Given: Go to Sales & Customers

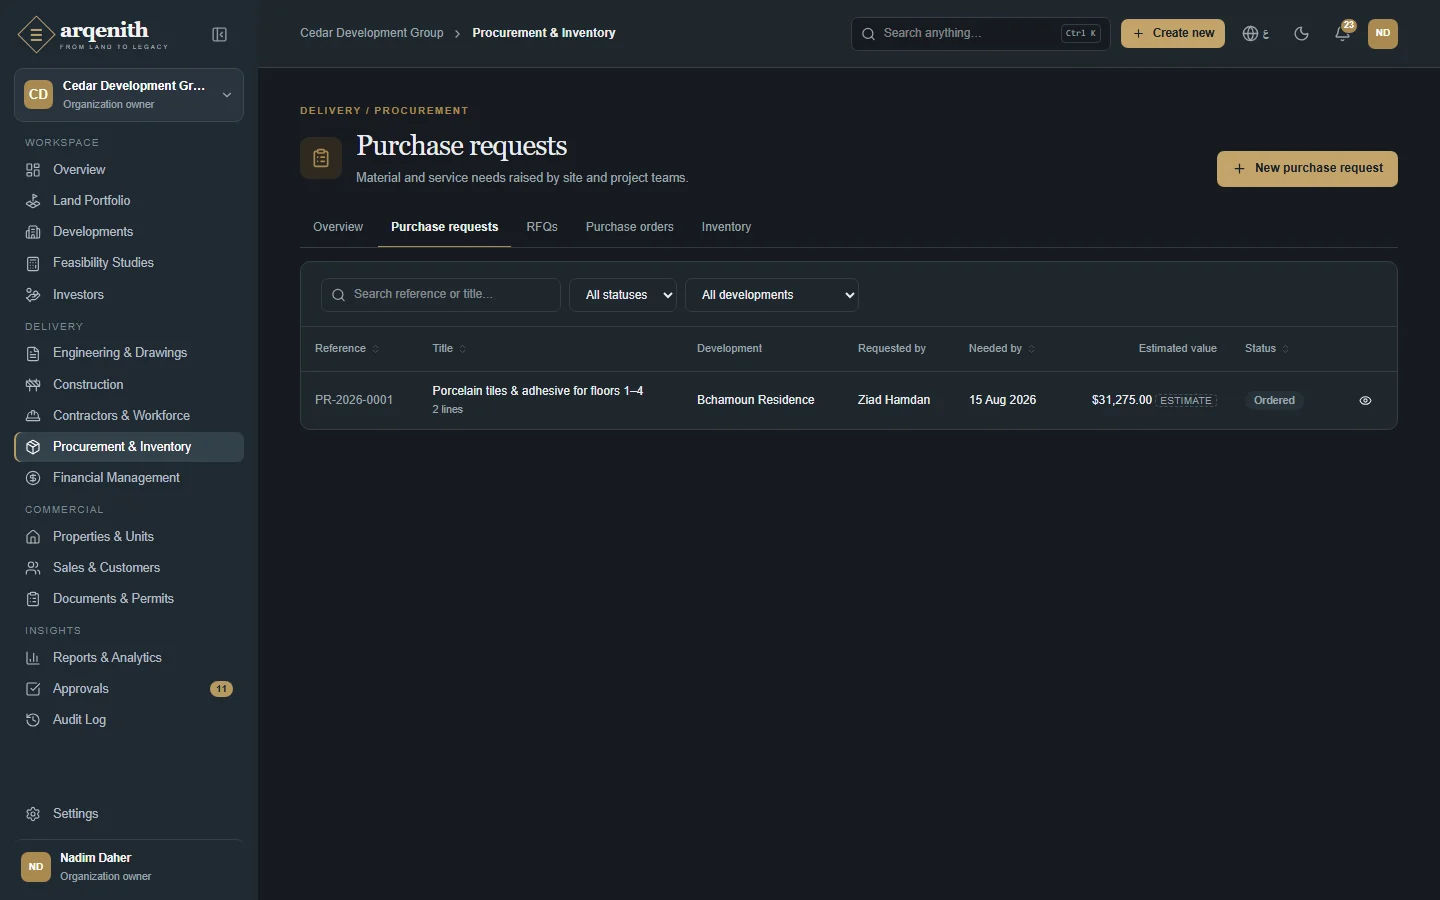Looking at the screenshot, I should (x=129, y=568).
